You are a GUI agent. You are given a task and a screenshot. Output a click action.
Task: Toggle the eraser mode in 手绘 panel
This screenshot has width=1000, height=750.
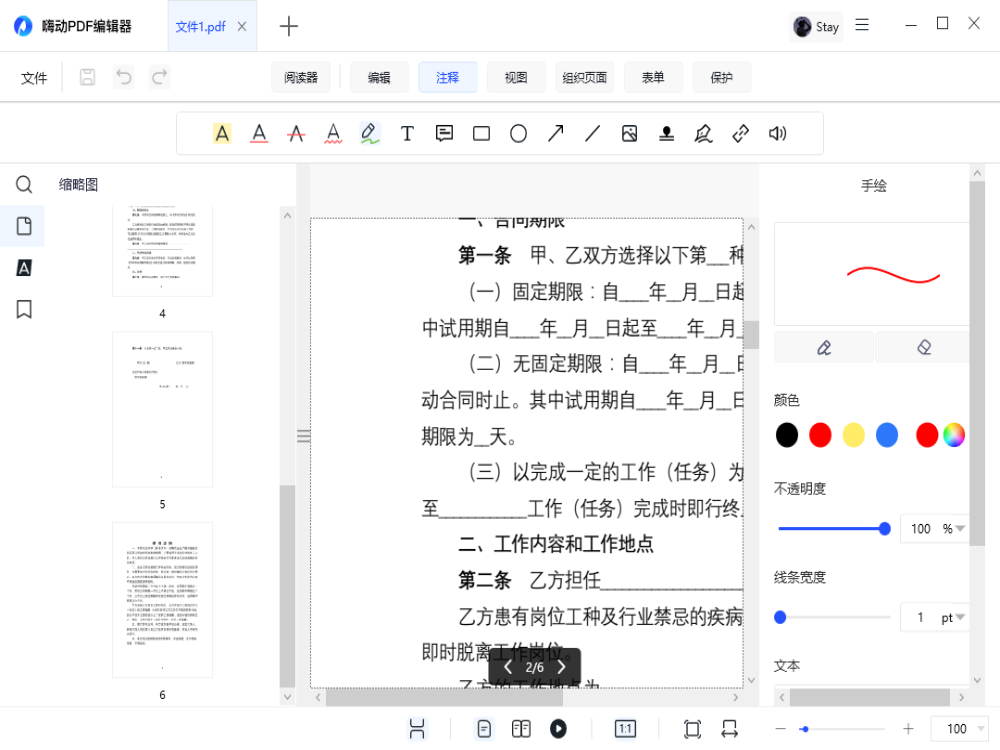921,346
